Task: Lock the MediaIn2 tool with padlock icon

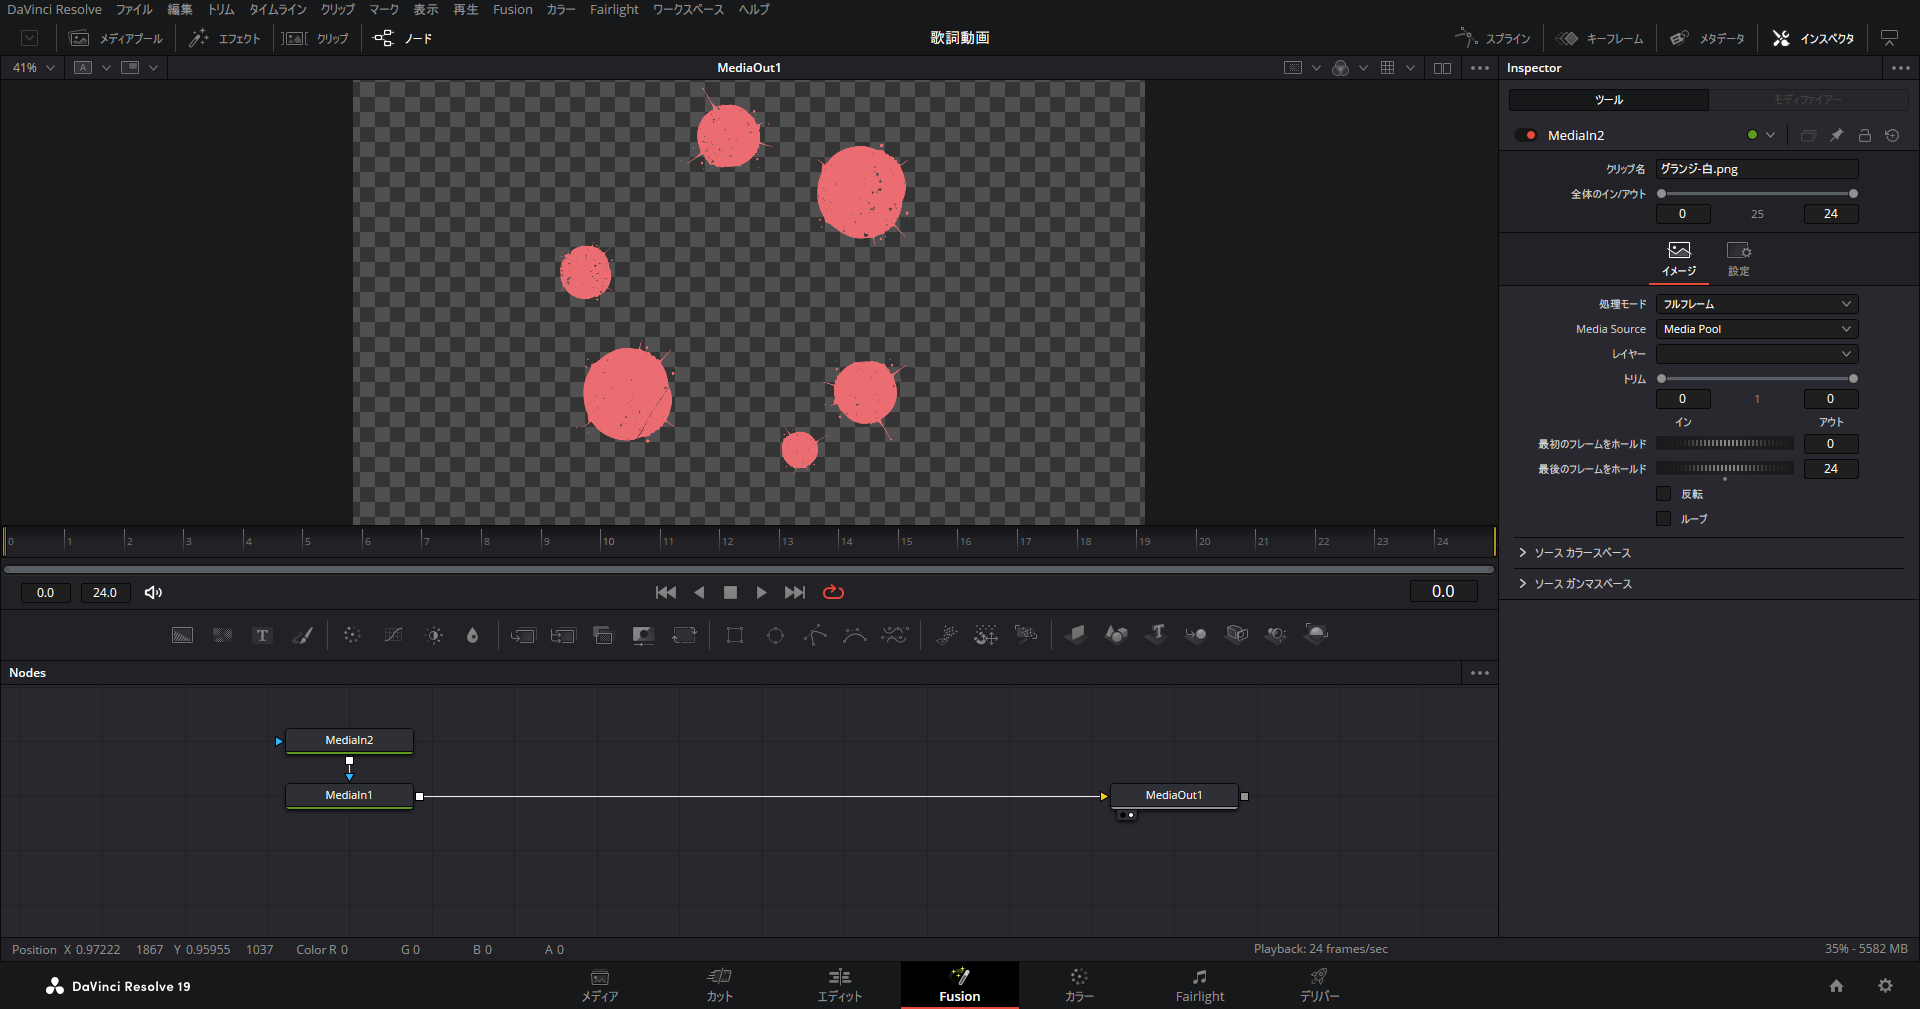Action: click(x=1864, y=135)
